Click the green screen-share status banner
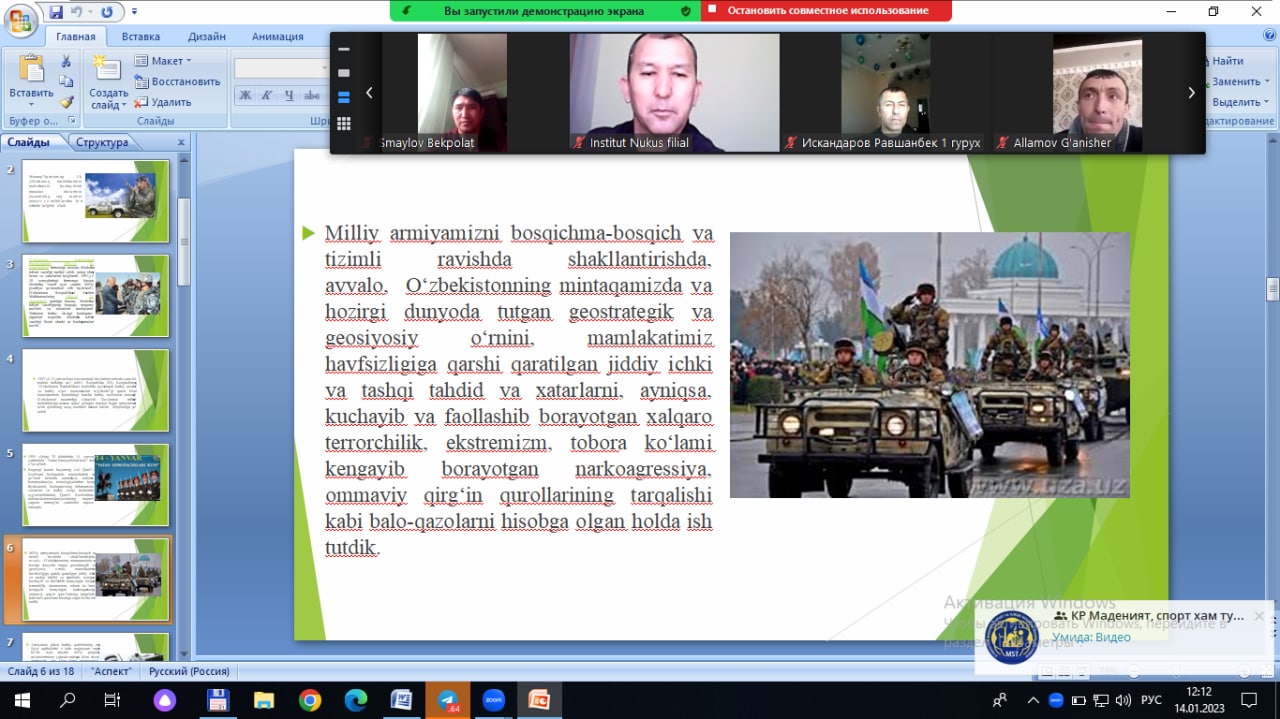This screenshot has width=1280, height=719. click(544, 11)
